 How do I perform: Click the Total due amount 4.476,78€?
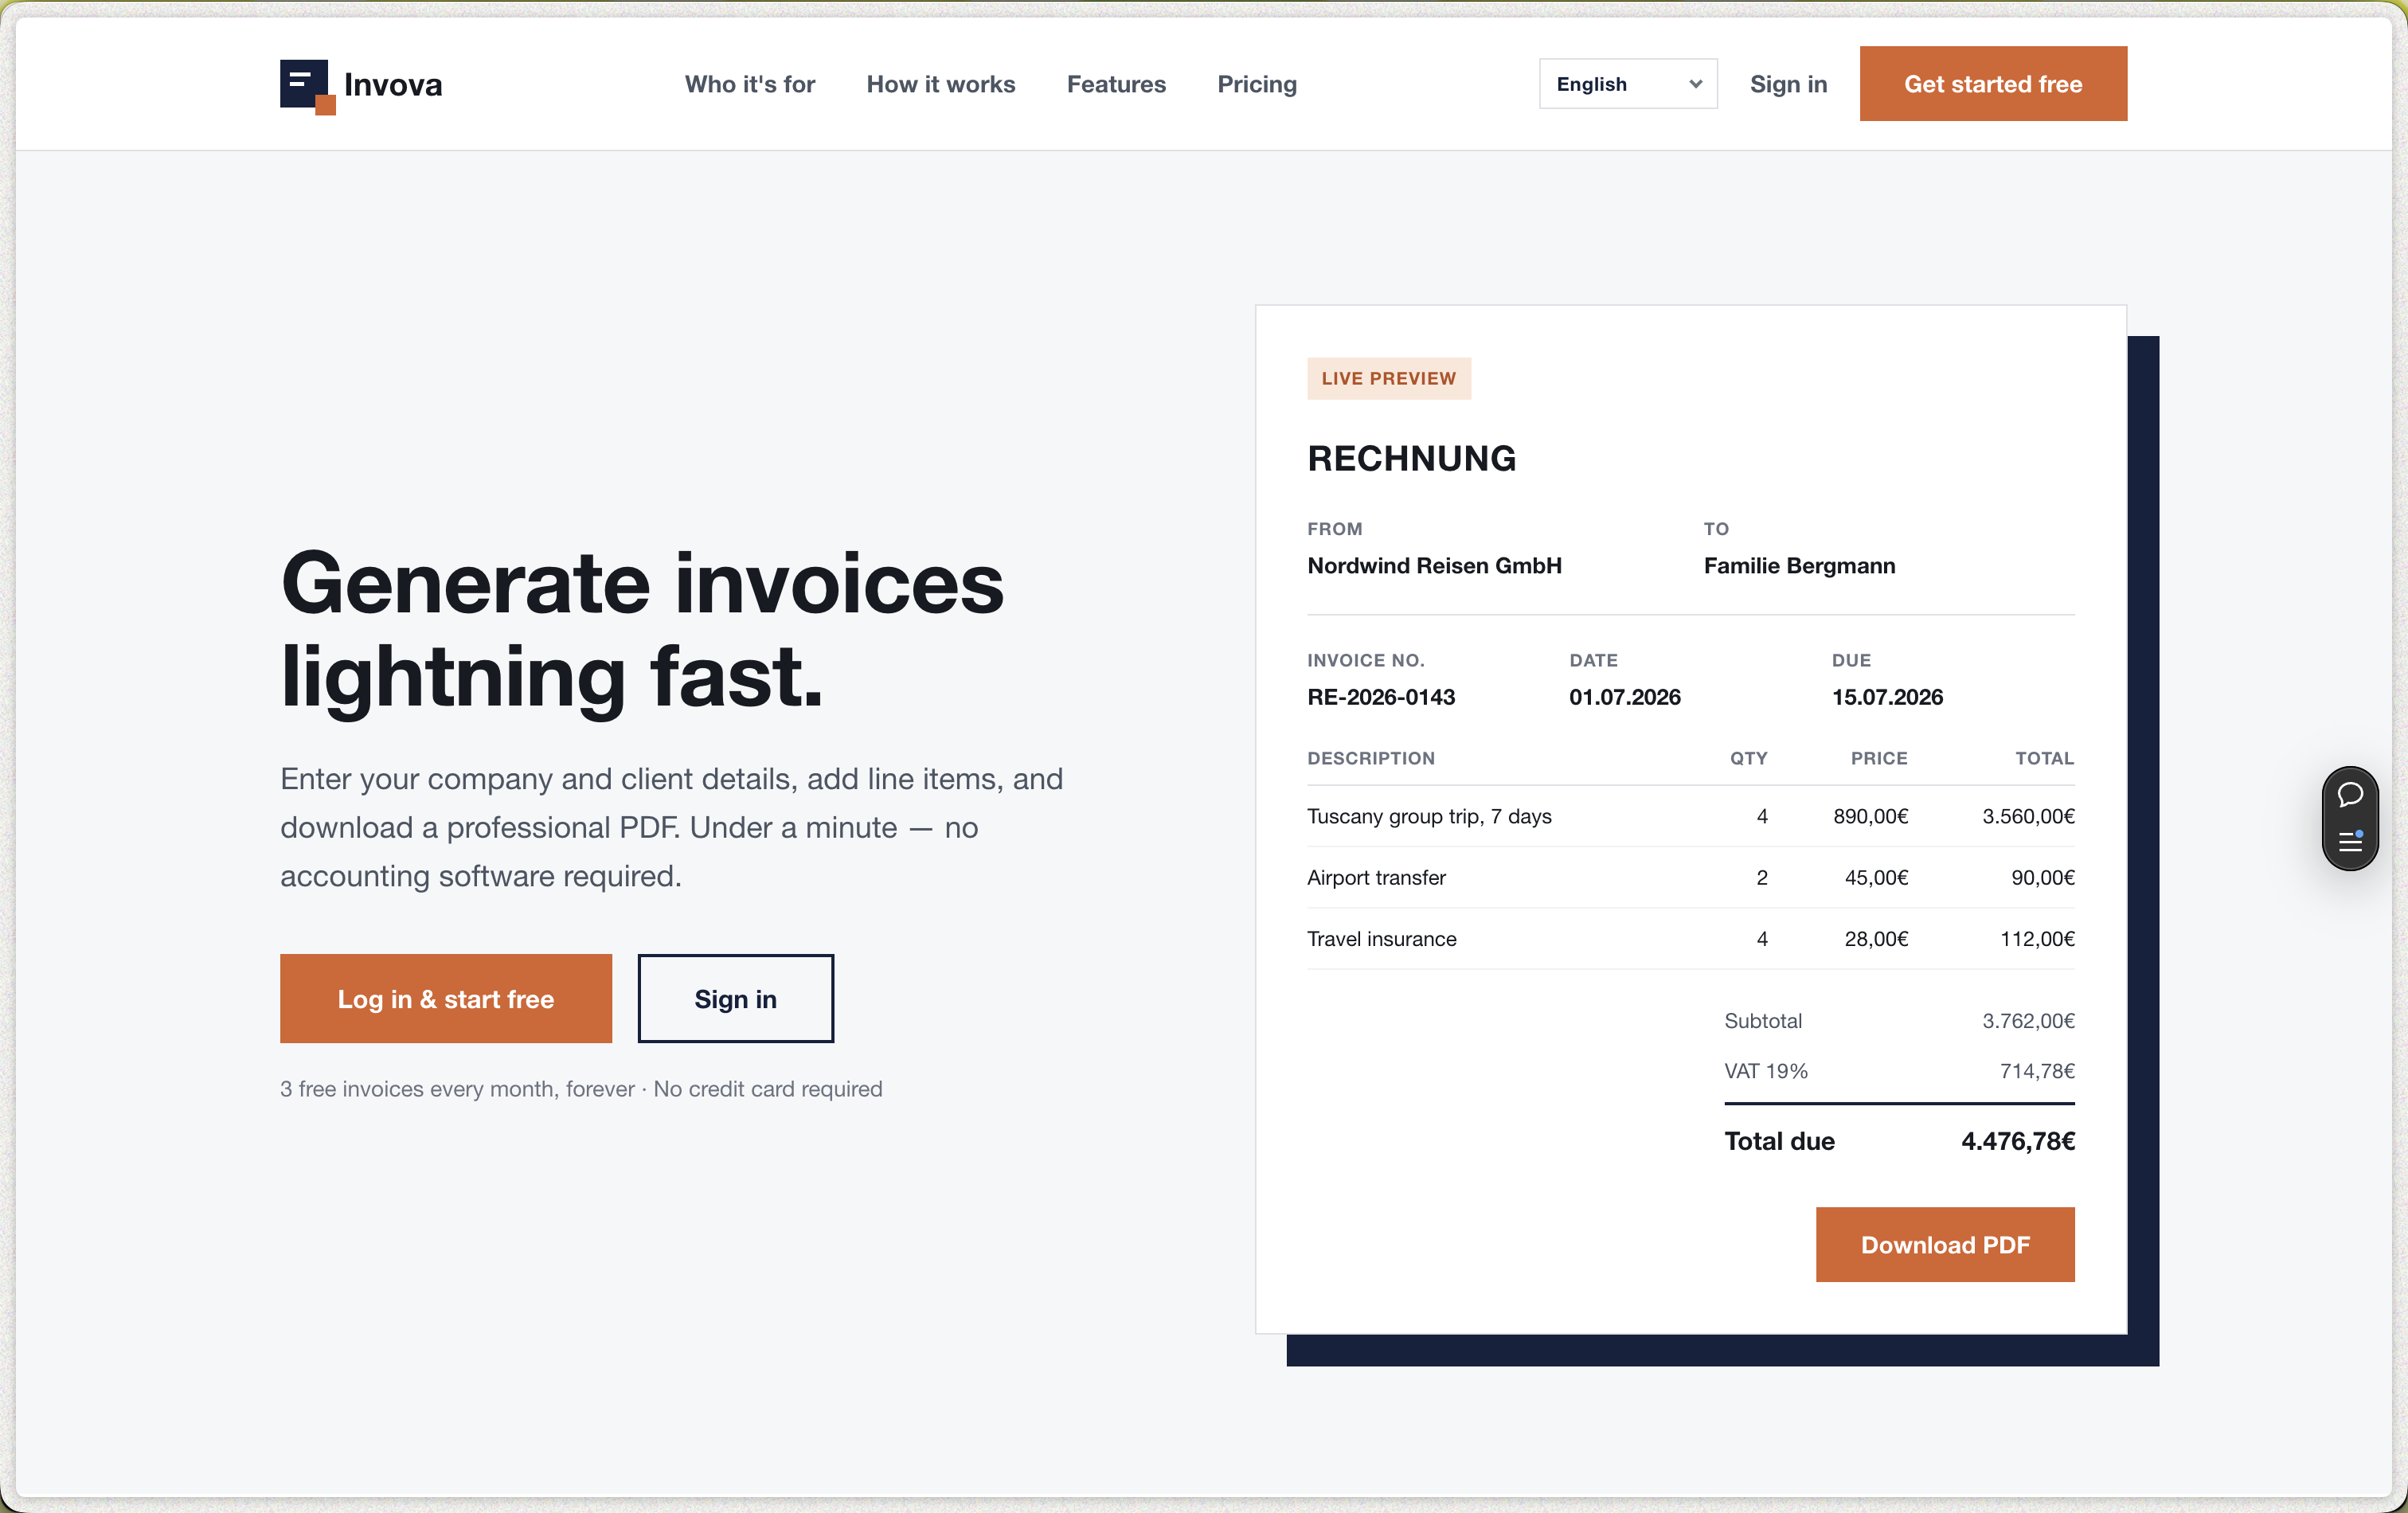(x=2018, y=1141)
